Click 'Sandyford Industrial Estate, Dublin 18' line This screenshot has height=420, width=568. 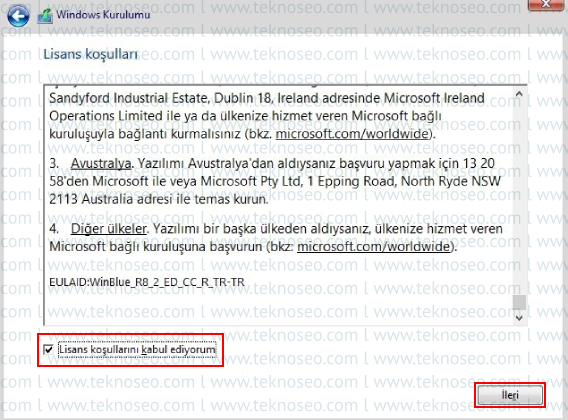(267, 98)
